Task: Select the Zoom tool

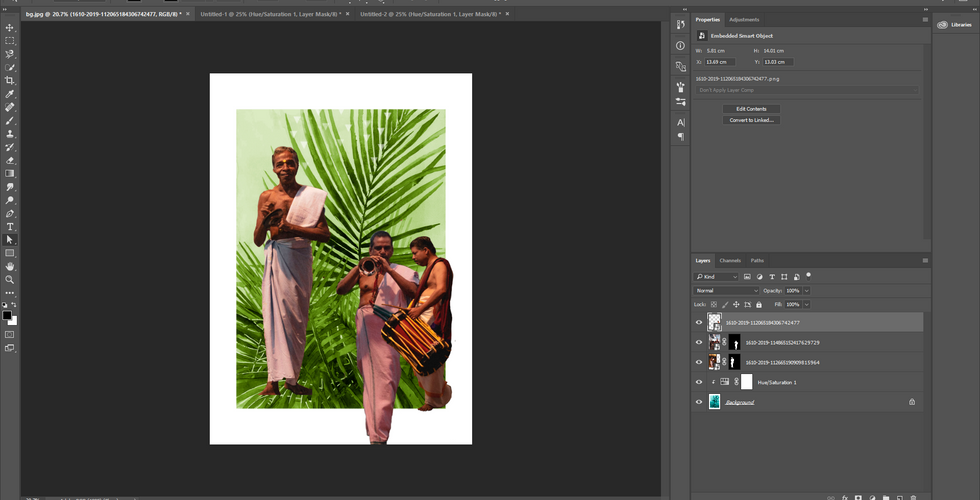Action: 10,280
